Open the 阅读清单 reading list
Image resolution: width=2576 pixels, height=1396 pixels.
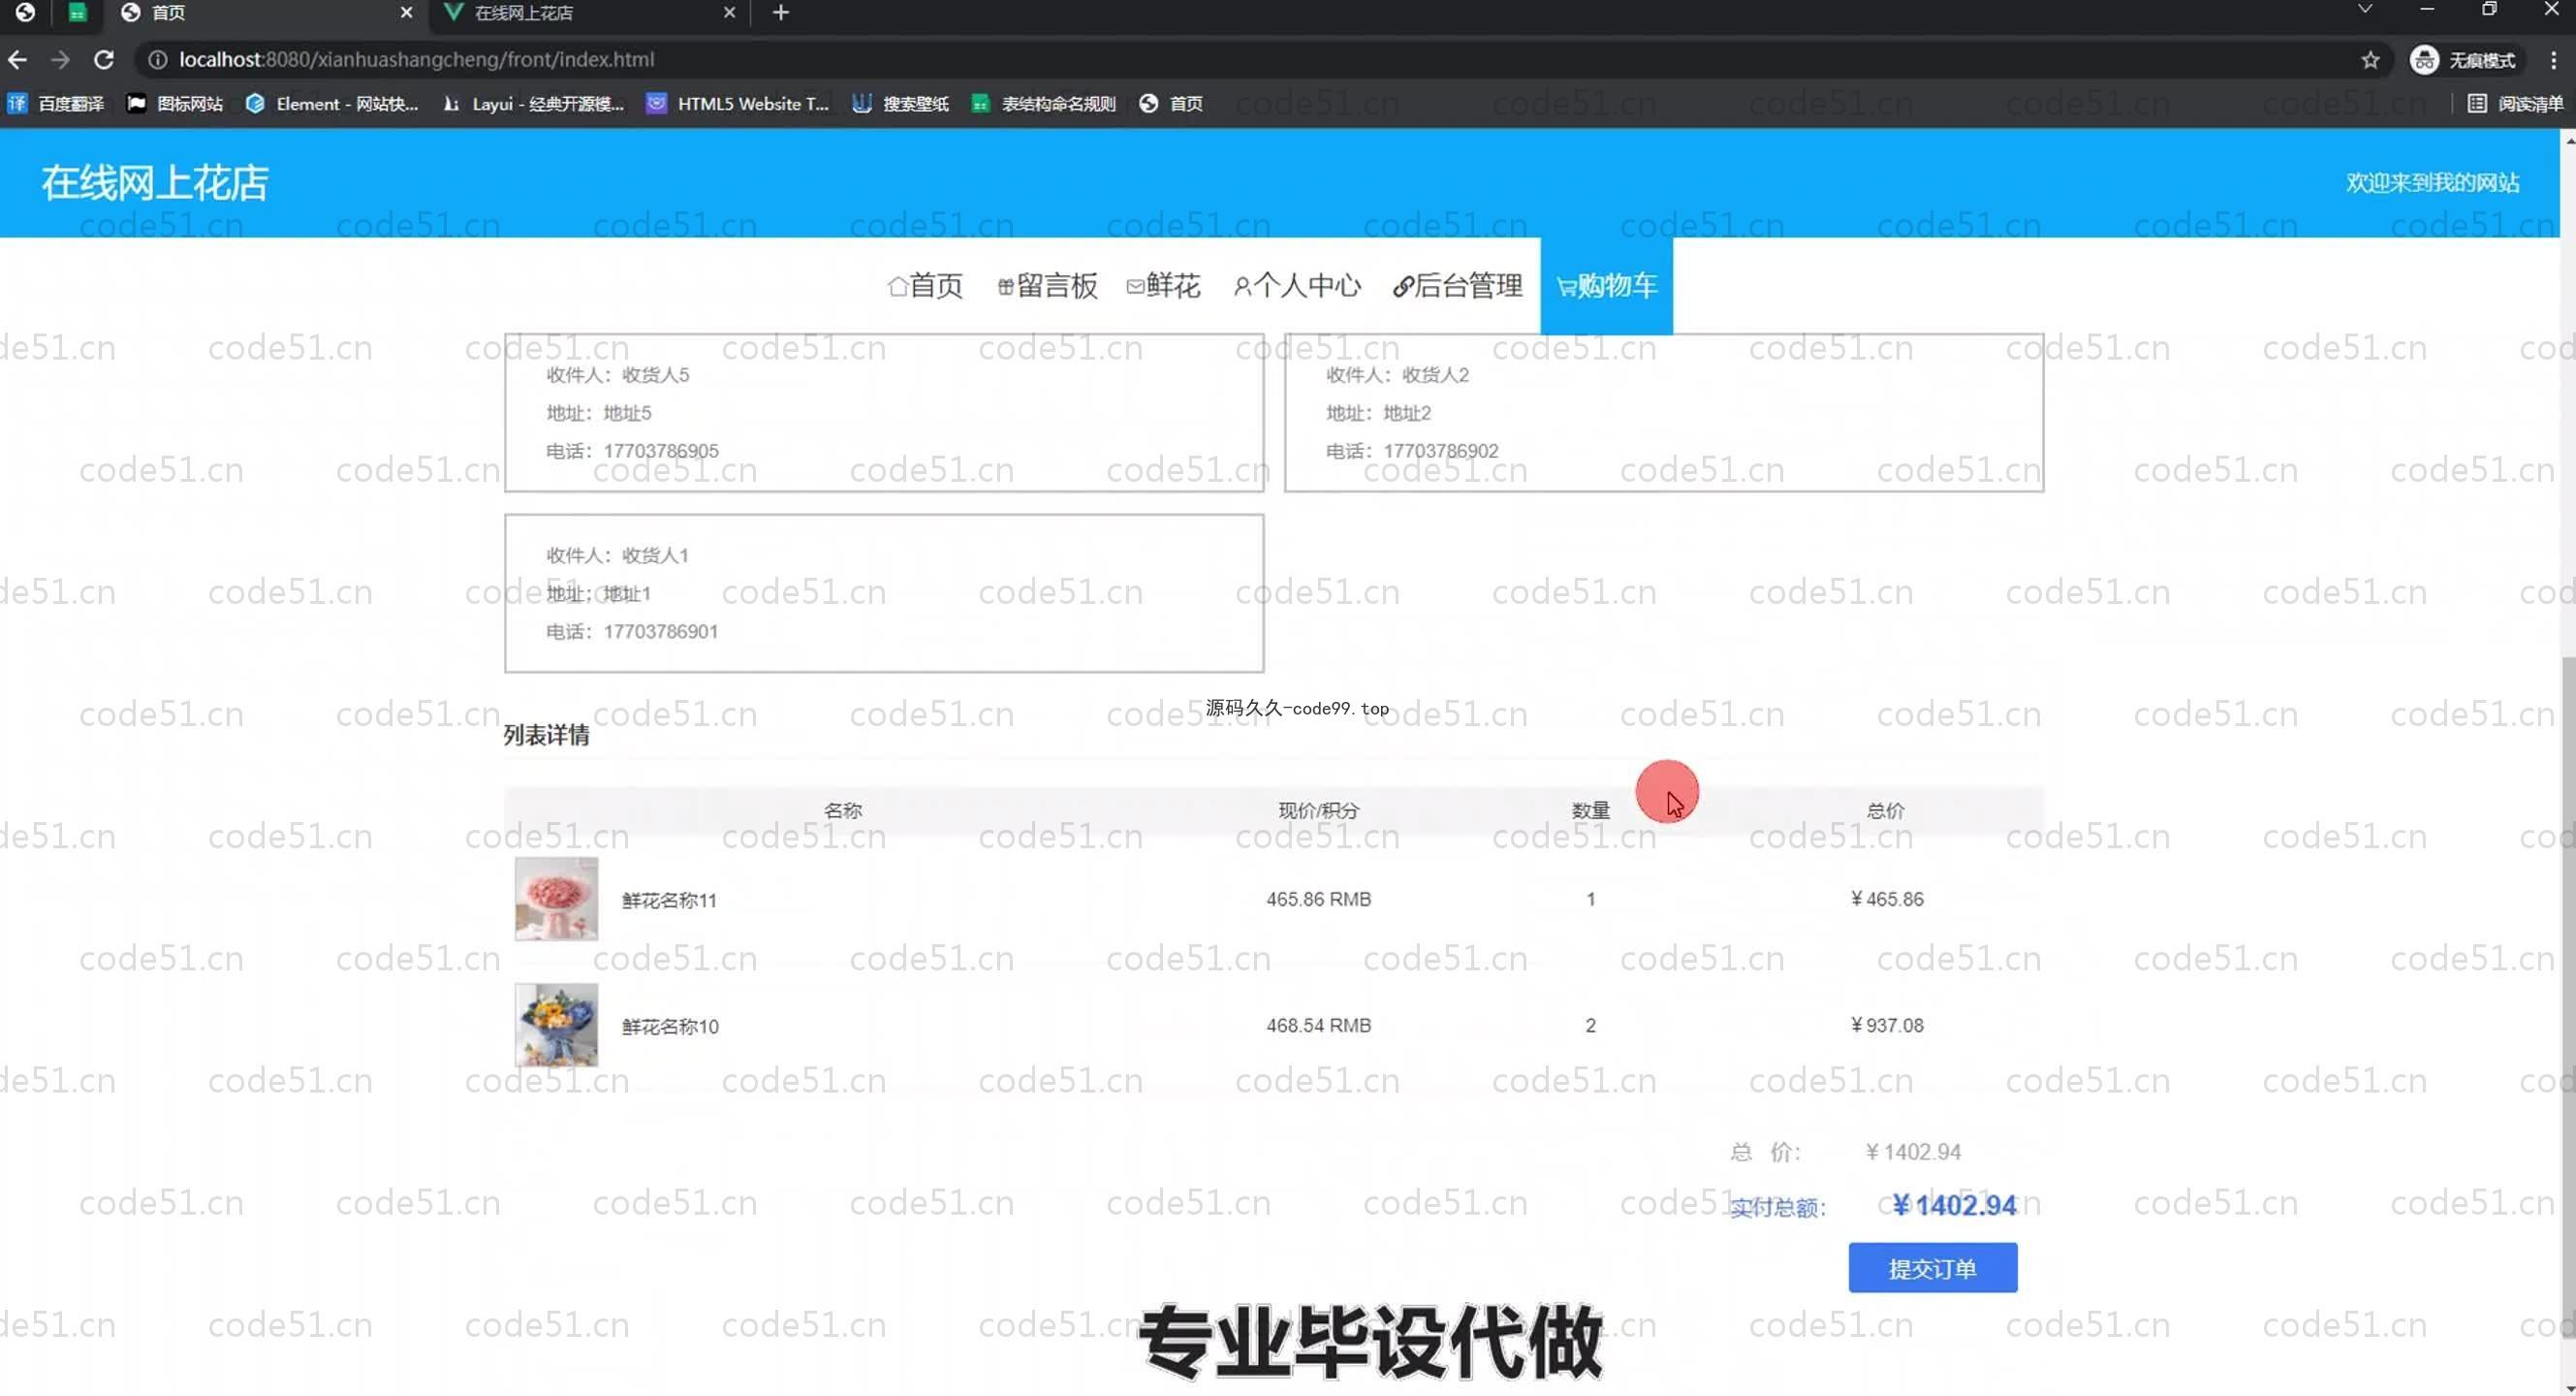tap(2516, 104)
